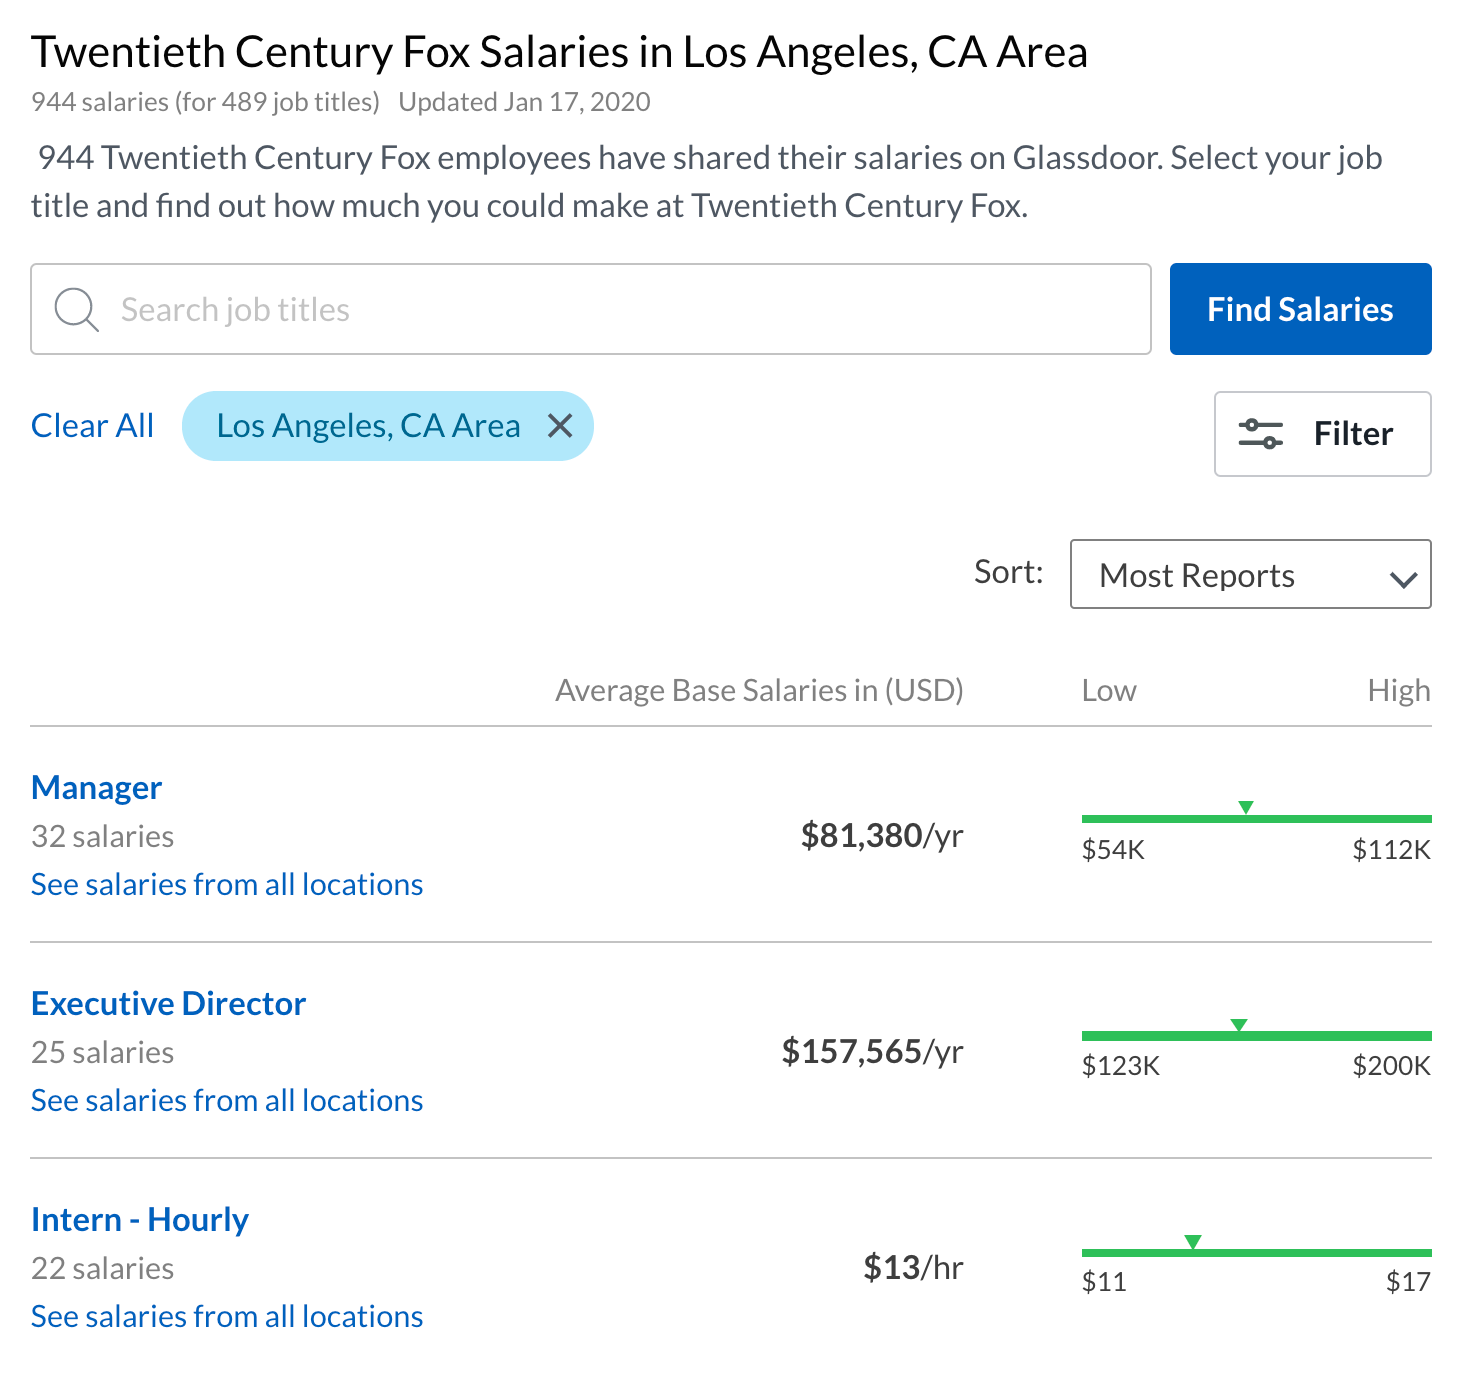Click the magnifying glass search icon

click(77, 310)
